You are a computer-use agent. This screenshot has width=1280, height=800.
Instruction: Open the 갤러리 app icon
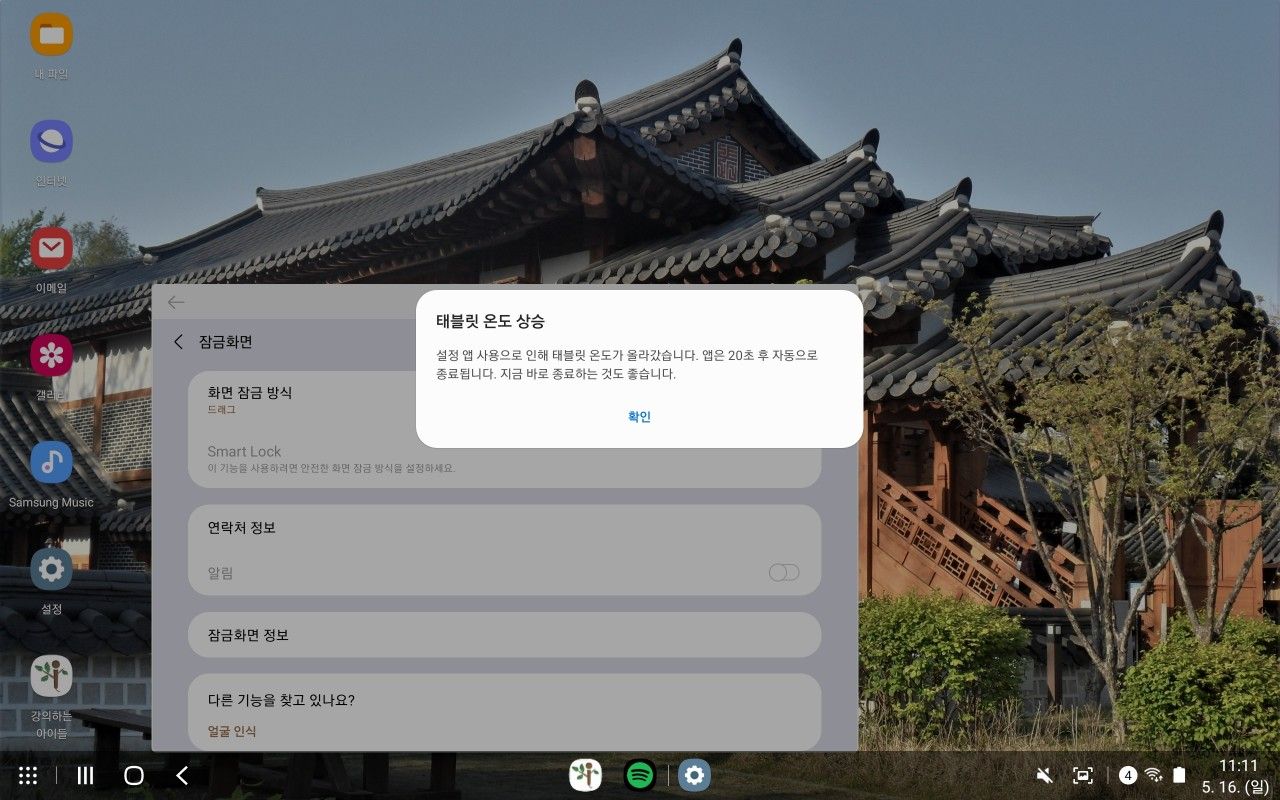51,355
